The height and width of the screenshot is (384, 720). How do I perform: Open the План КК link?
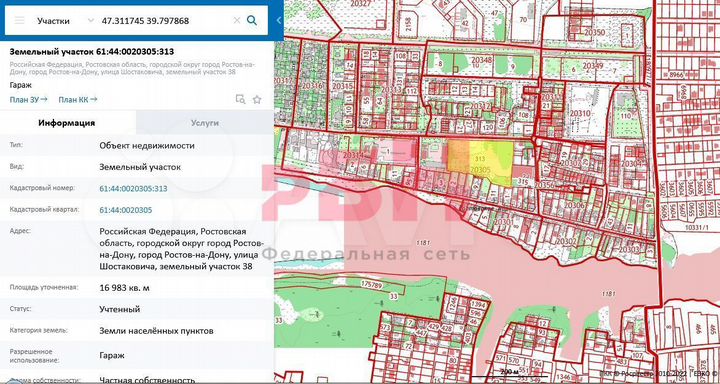pos(78,99)
